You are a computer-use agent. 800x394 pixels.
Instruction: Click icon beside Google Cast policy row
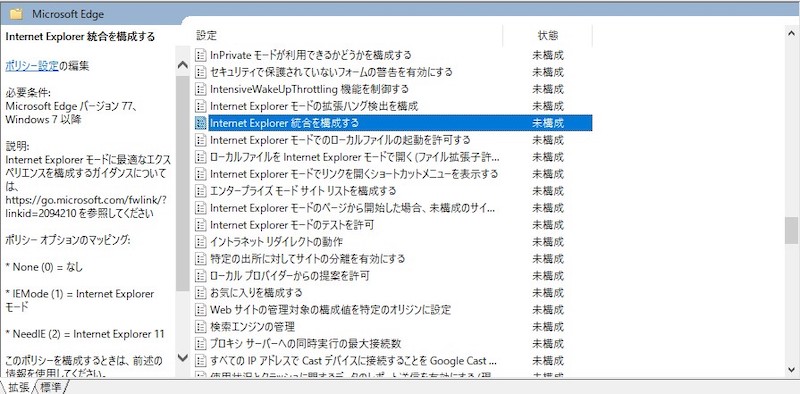(x=201, y=360)
